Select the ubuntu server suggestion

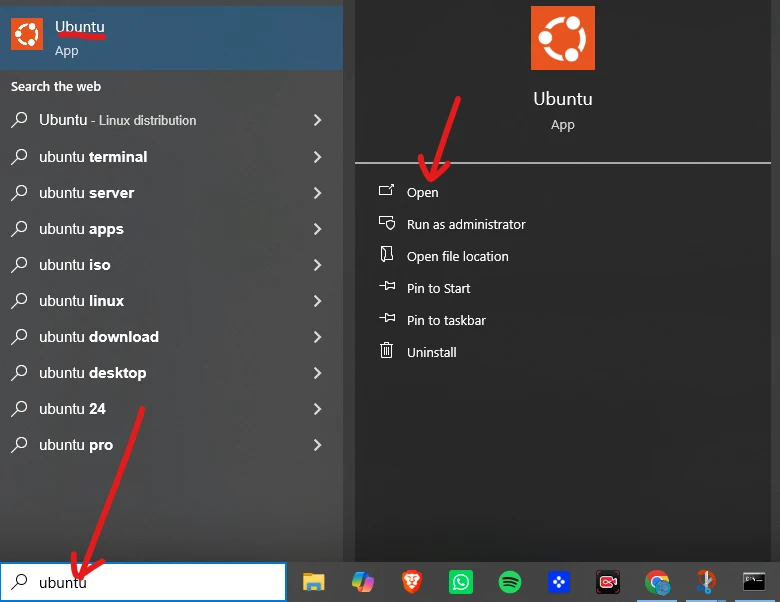(171, 193)
